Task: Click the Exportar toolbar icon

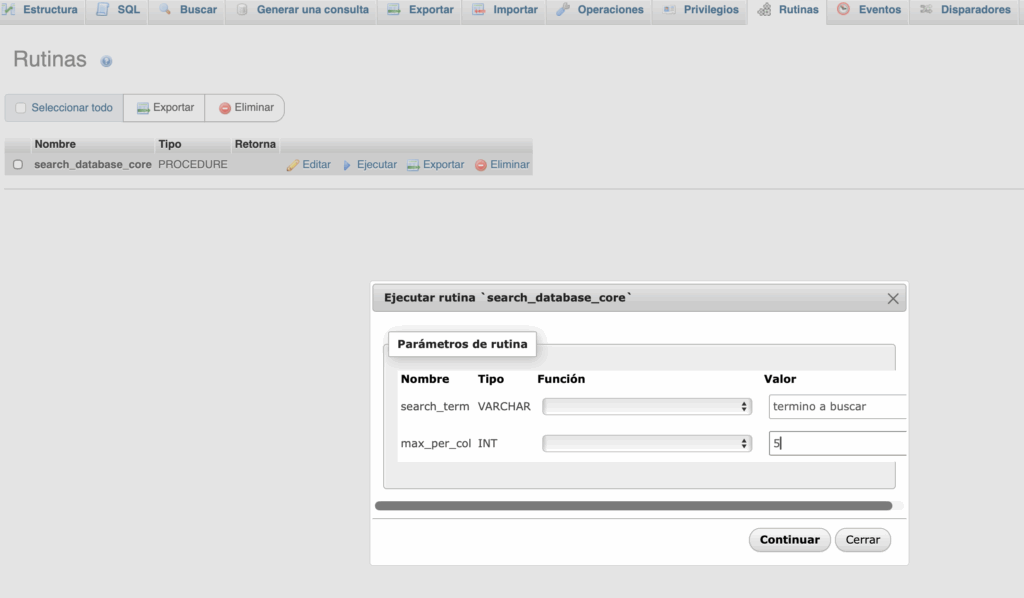Action: [x=392, y=10]
